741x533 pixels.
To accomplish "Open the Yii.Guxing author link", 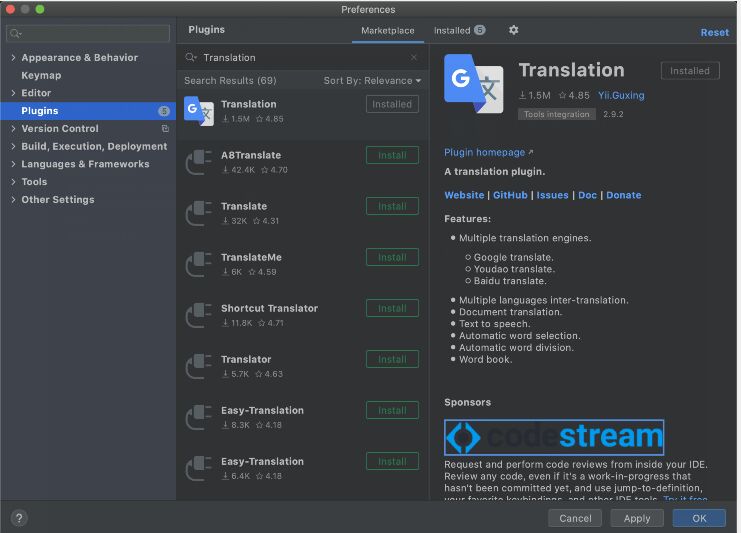I will click(x=621, y=95).
